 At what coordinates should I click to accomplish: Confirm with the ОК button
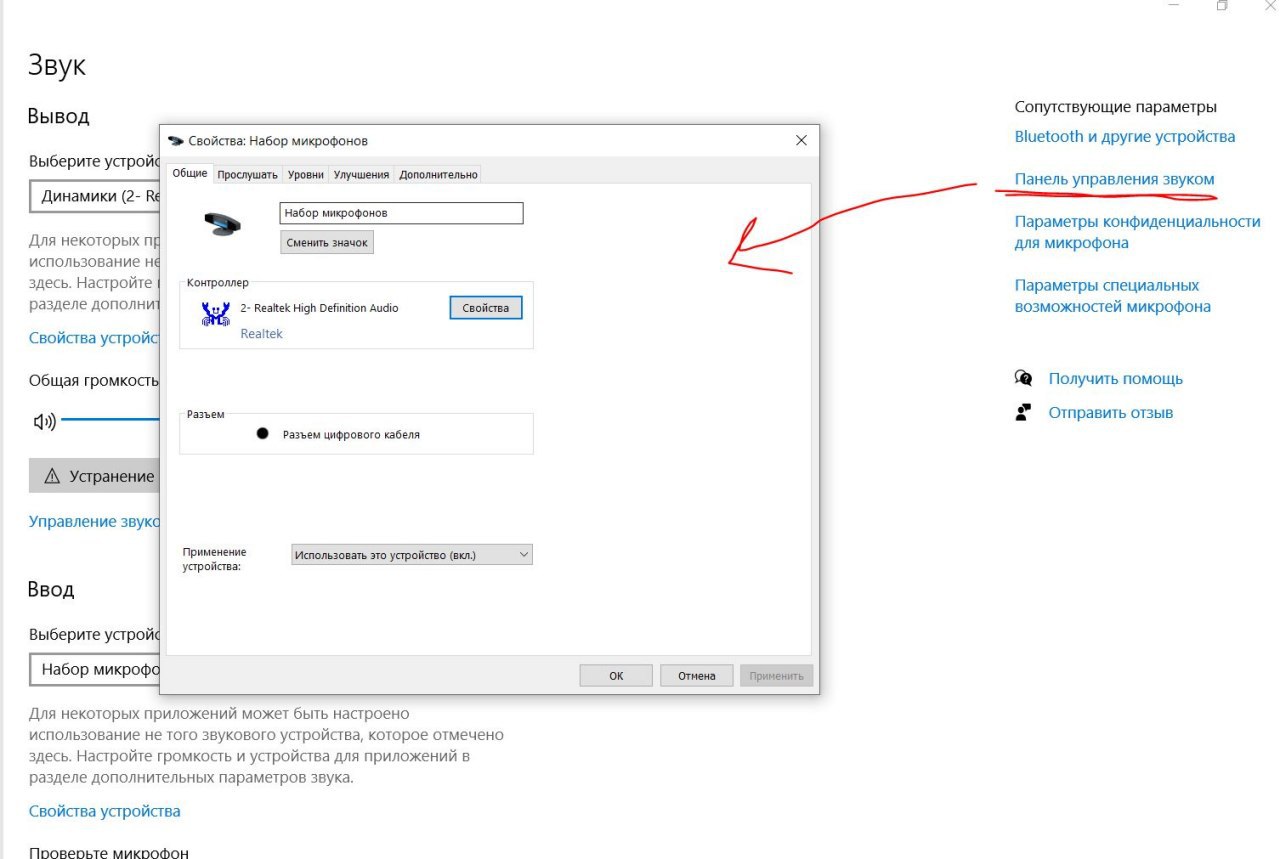pyautogui.click(x=616, y=676)
